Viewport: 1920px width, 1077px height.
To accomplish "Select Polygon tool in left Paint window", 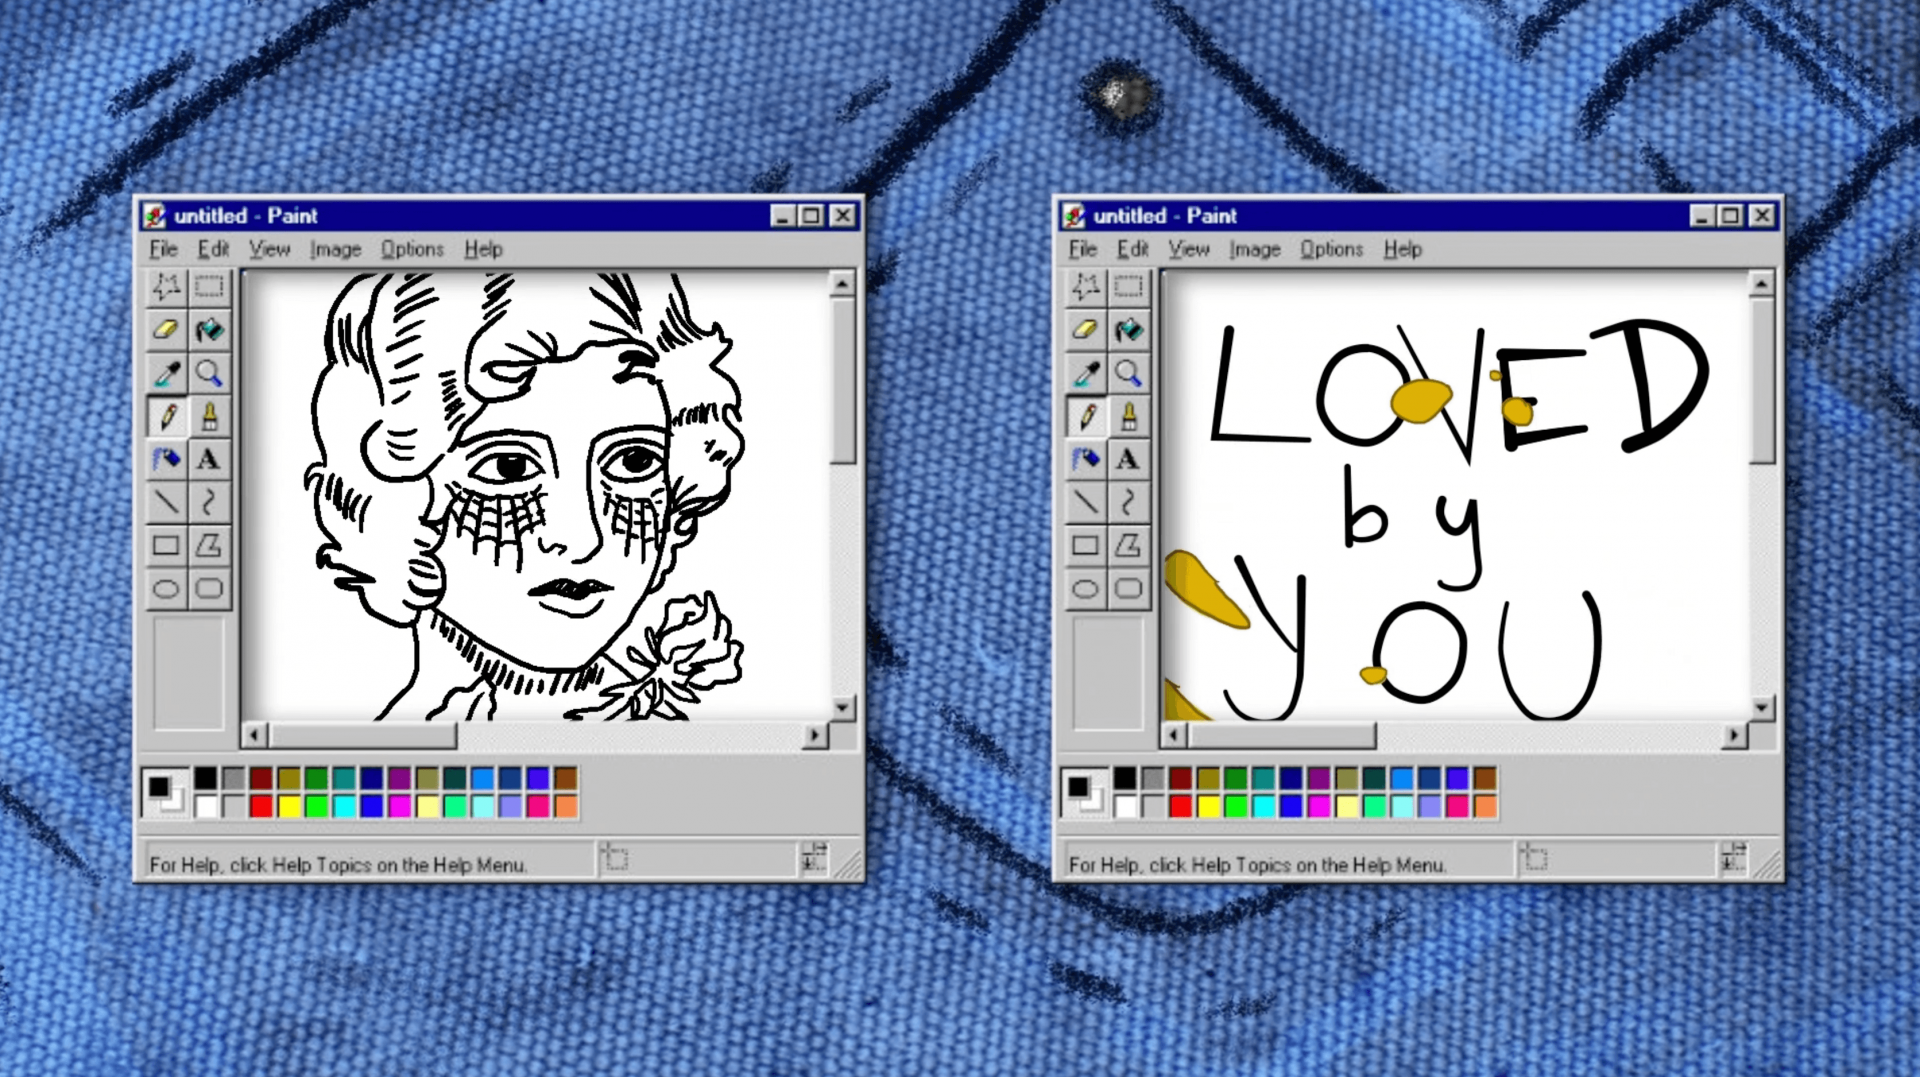I will tap(209, 546).
